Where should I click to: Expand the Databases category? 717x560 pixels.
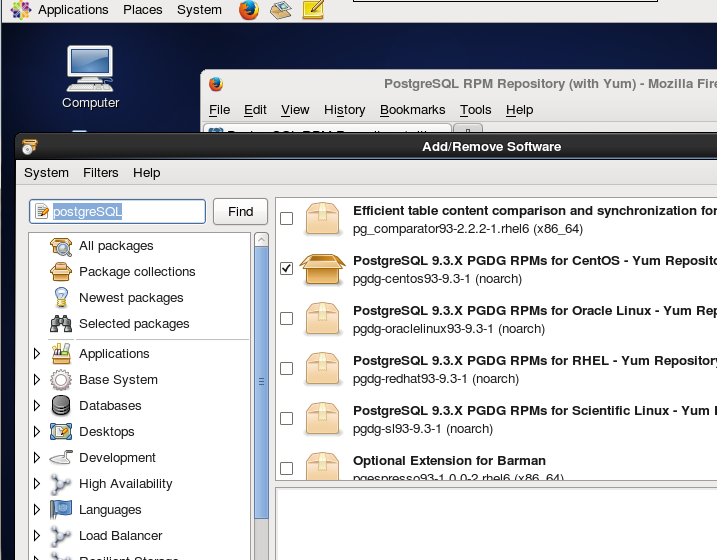pos(37,405)
